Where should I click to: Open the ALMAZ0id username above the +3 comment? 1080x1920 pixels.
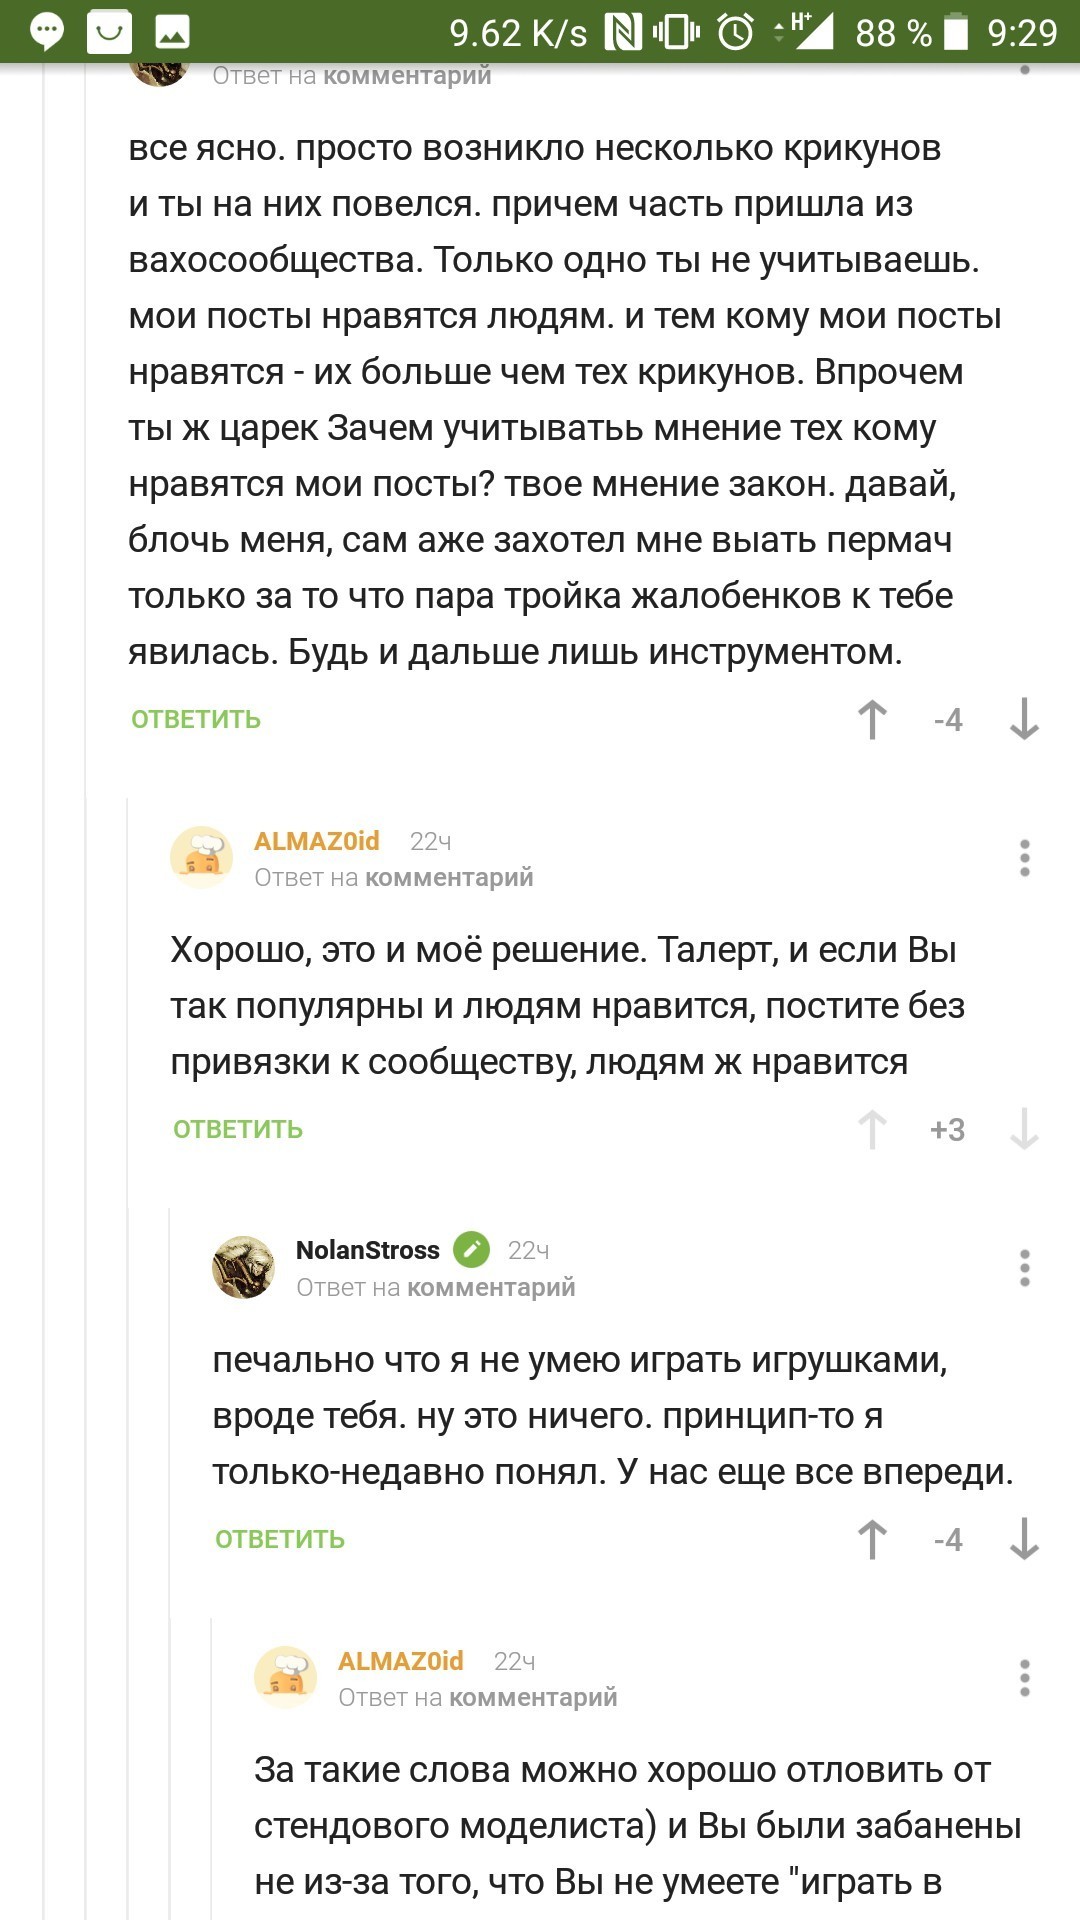tap(317, 841)
